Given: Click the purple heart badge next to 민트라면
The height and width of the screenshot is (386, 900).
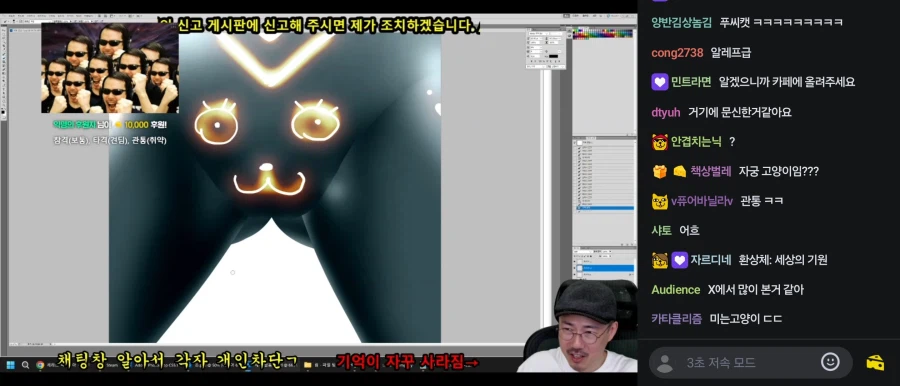Looking at the screenshot, I should pos(660,82).
